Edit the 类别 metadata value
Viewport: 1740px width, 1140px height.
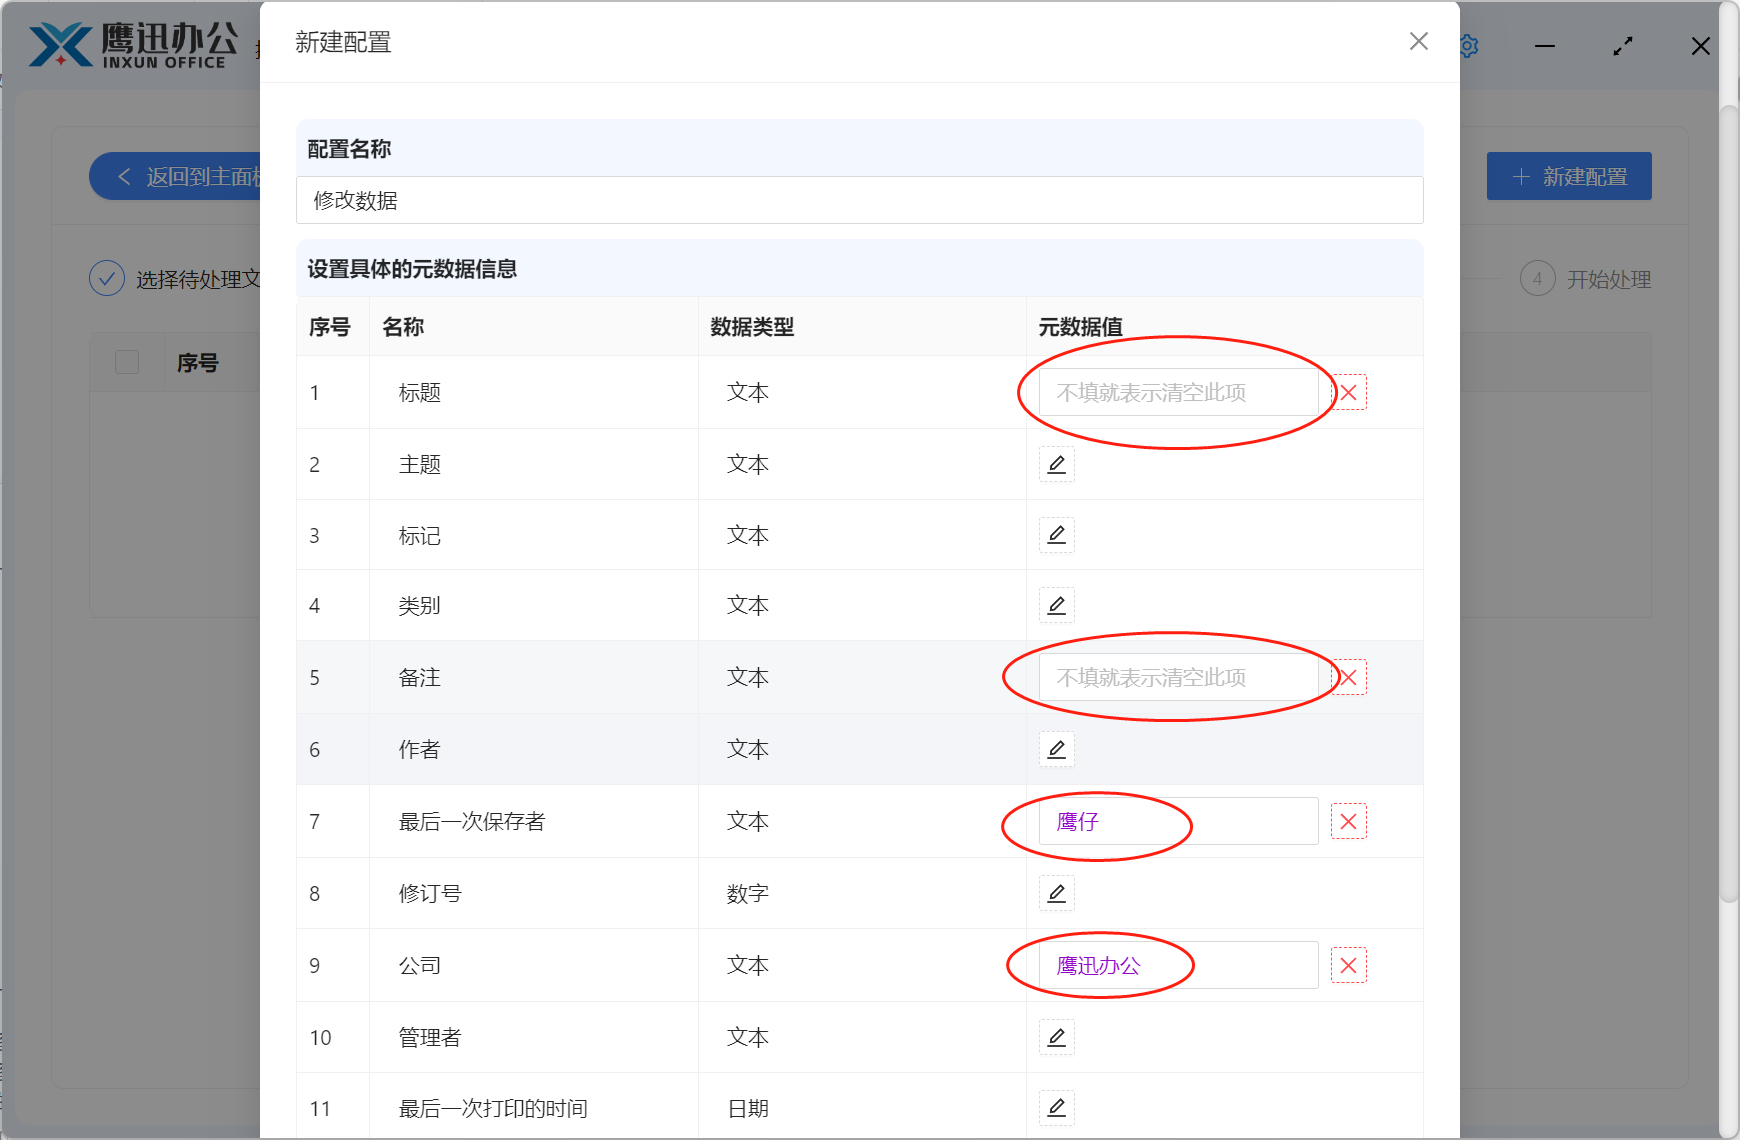1056,605
